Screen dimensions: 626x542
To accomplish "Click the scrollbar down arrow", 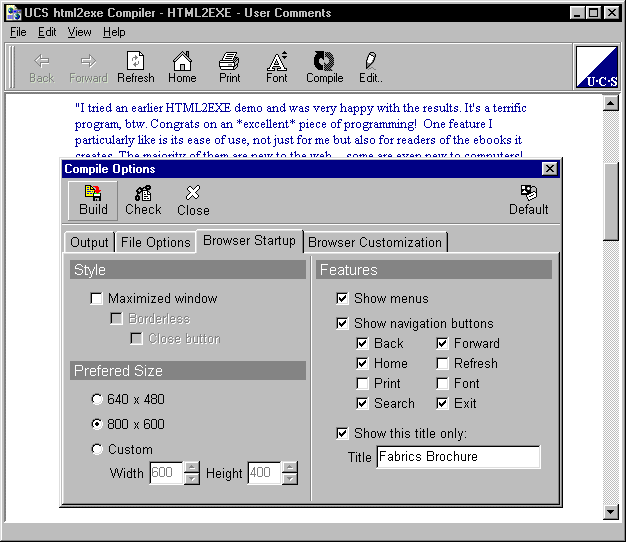I will 611,512.
